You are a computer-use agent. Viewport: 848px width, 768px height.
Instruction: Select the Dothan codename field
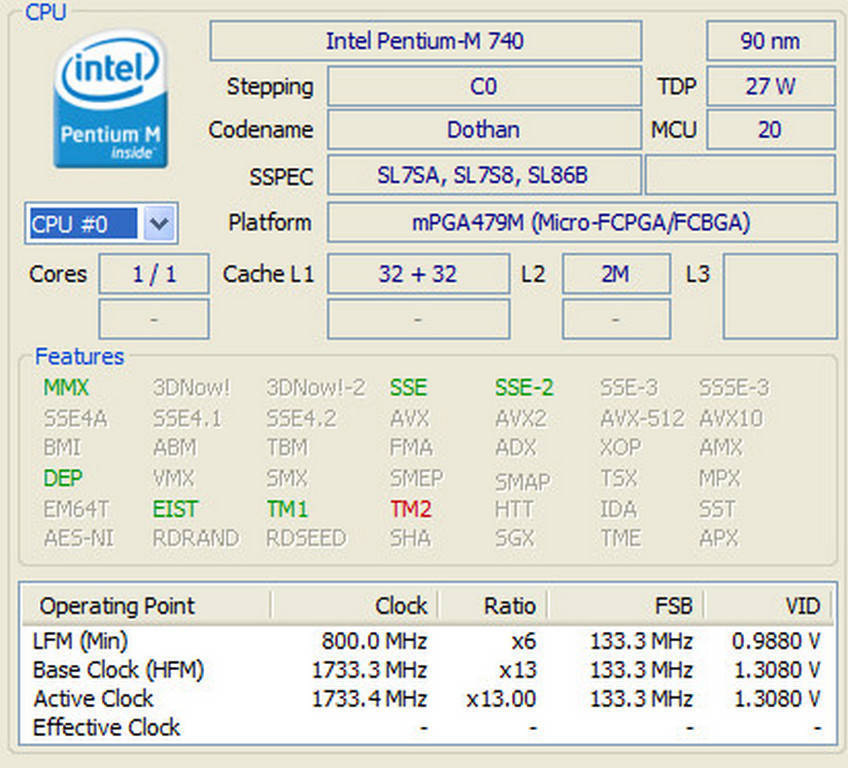(483, 130)
